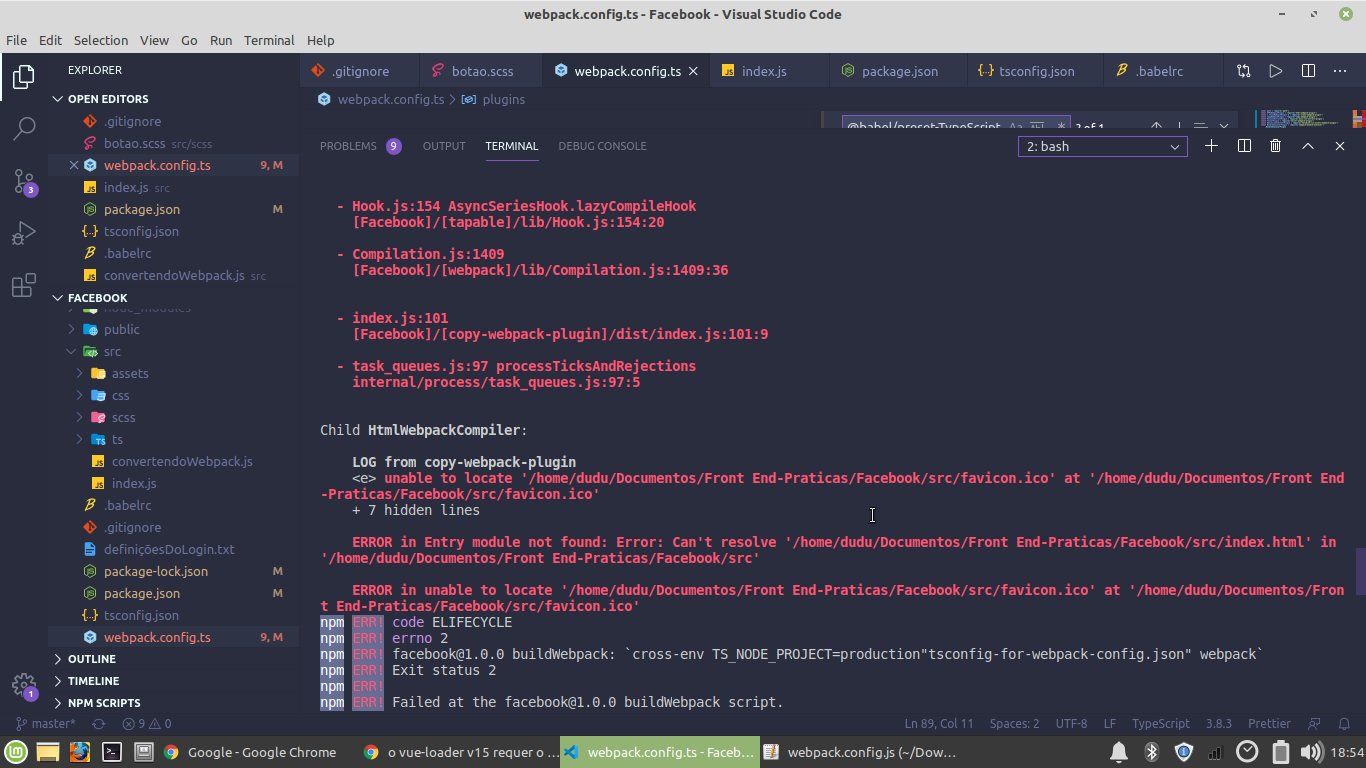Image resolution: width=1366 pixels, height=768 pixels.
Task: Open errors and warnings count in status bar
Action: point(146,723)
